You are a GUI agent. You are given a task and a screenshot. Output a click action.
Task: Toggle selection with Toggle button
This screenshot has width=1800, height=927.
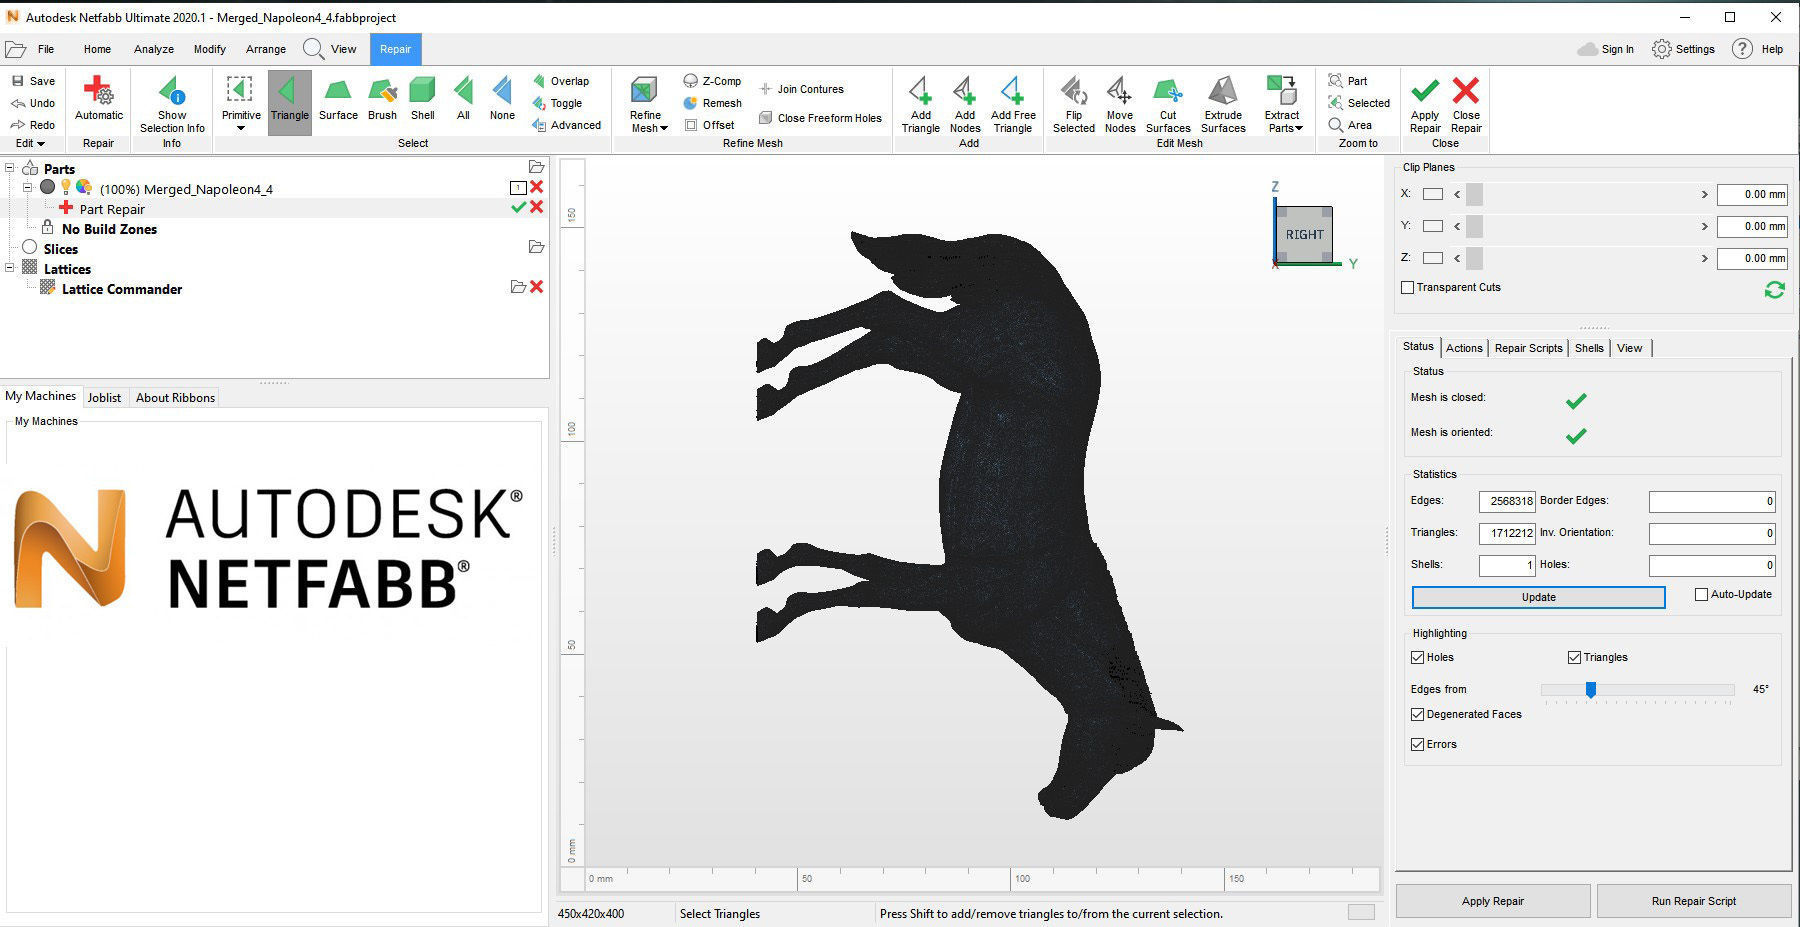point(557,103)
